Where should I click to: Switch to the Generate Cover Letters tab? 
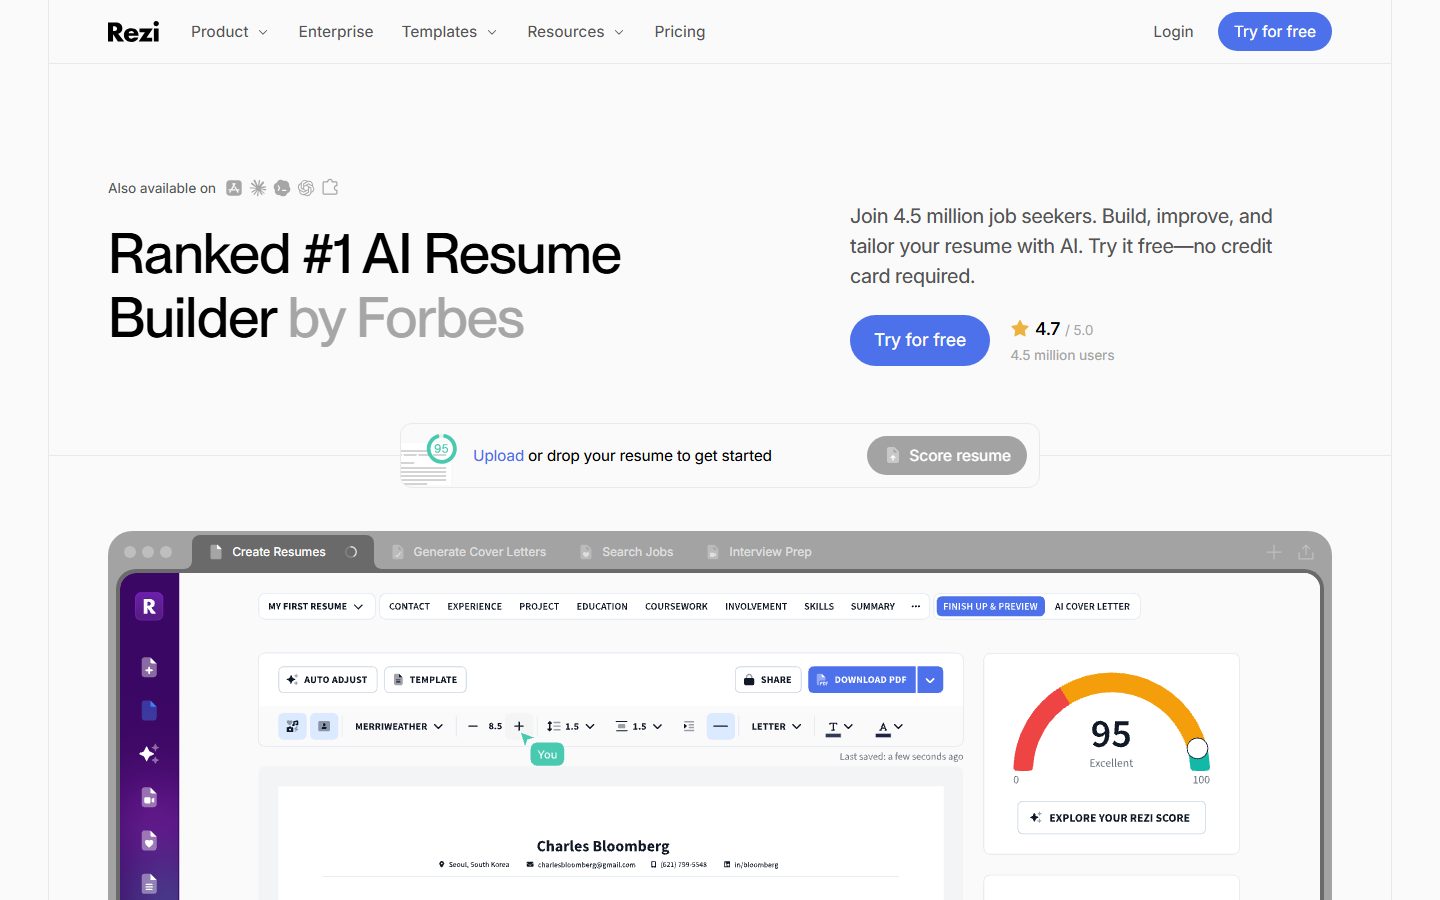(x=469, y=552)
